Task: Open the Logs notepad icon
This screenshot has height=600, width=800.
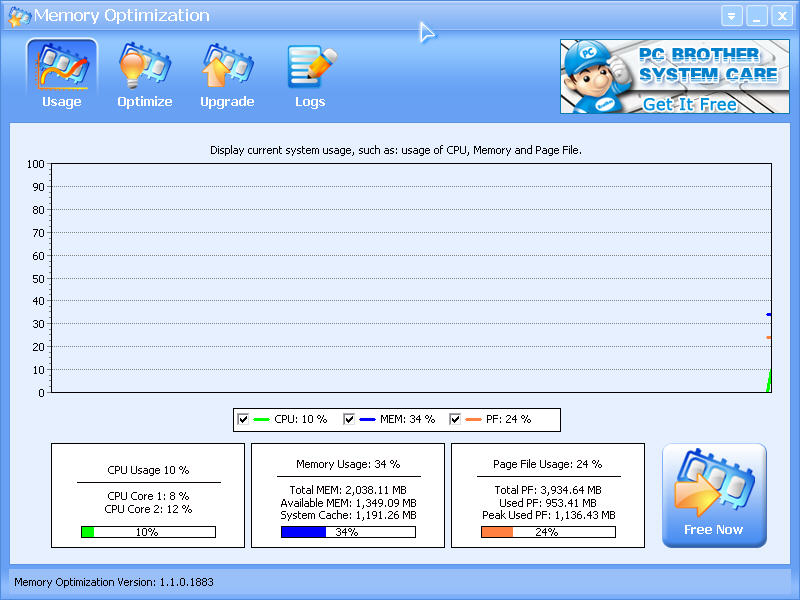Action: pyautogui.click(x=310, y=67)
